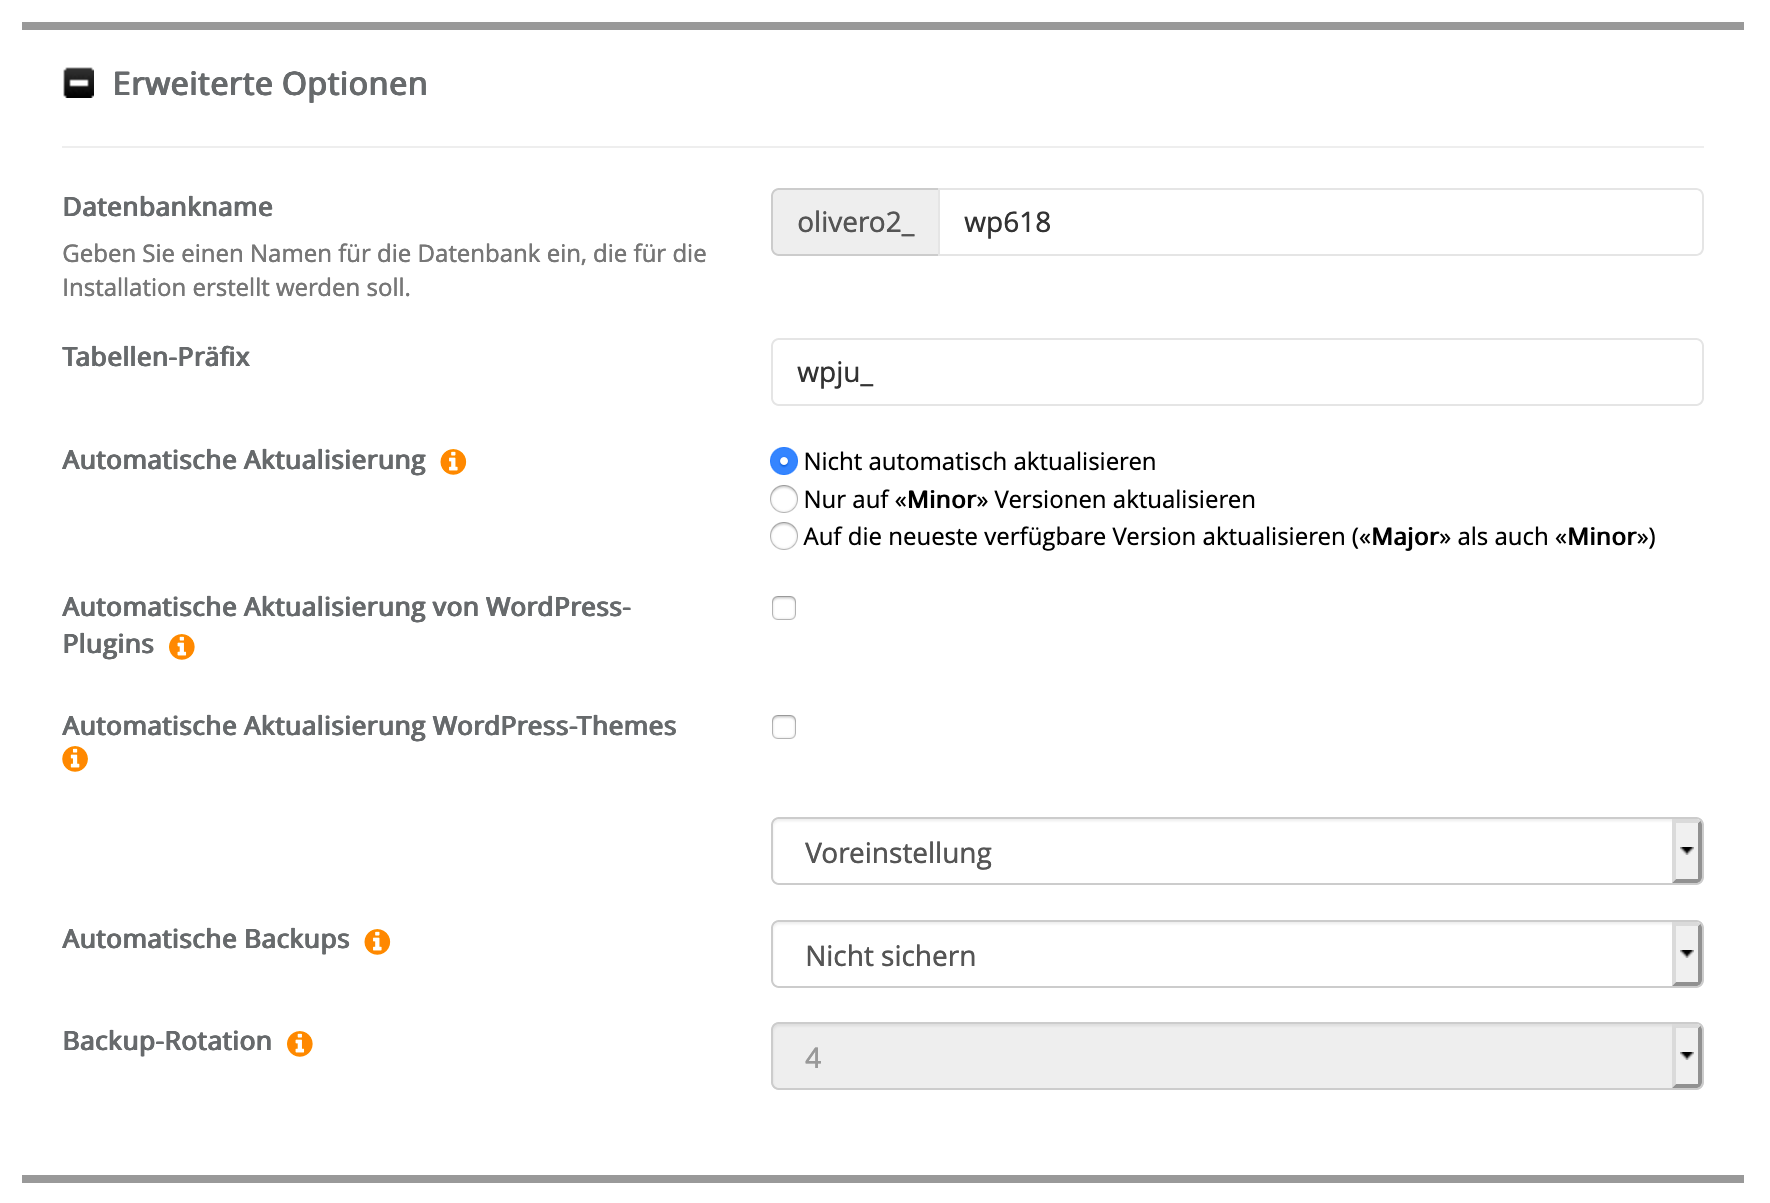Open the Voreinstellung dropdown

1200,851
